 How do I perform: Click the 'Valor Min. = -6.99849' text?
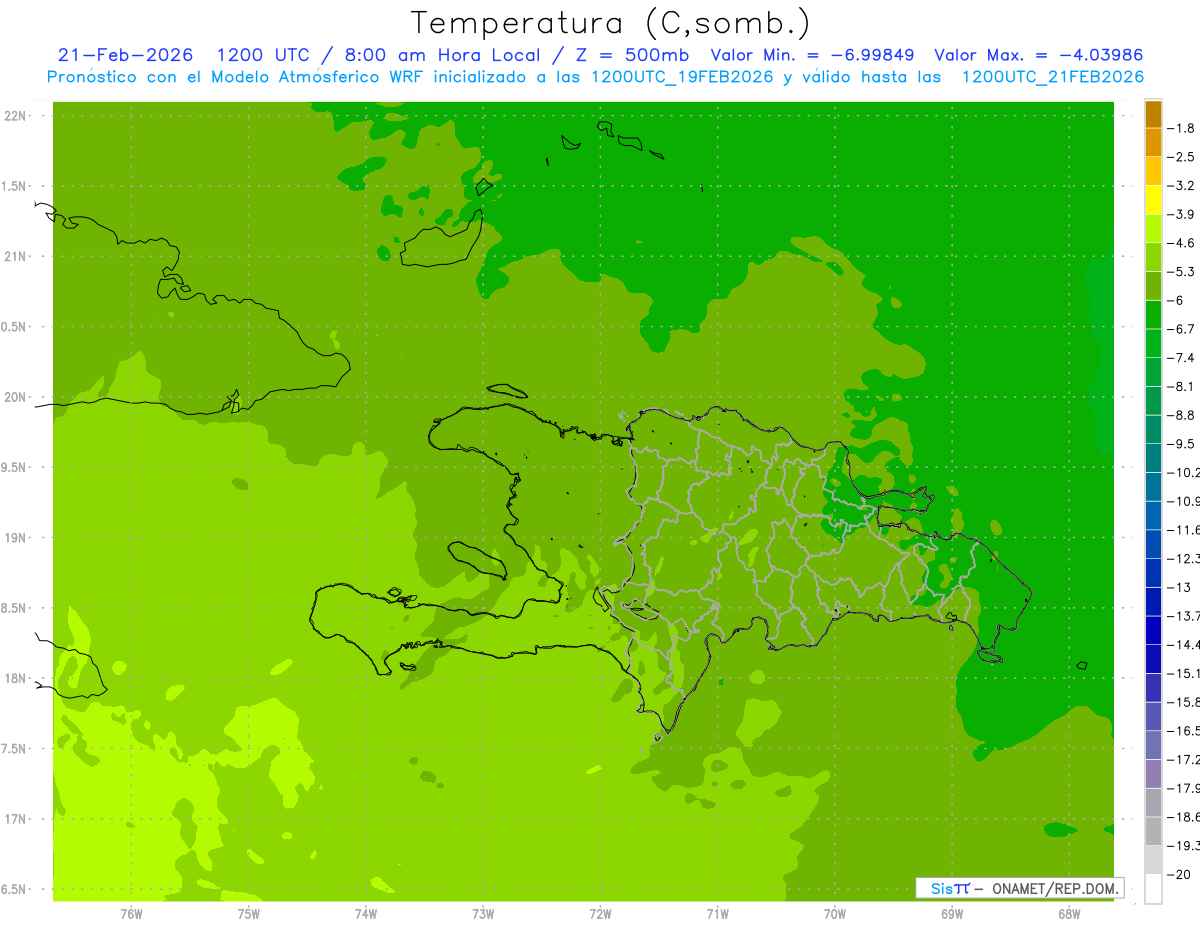811,55
